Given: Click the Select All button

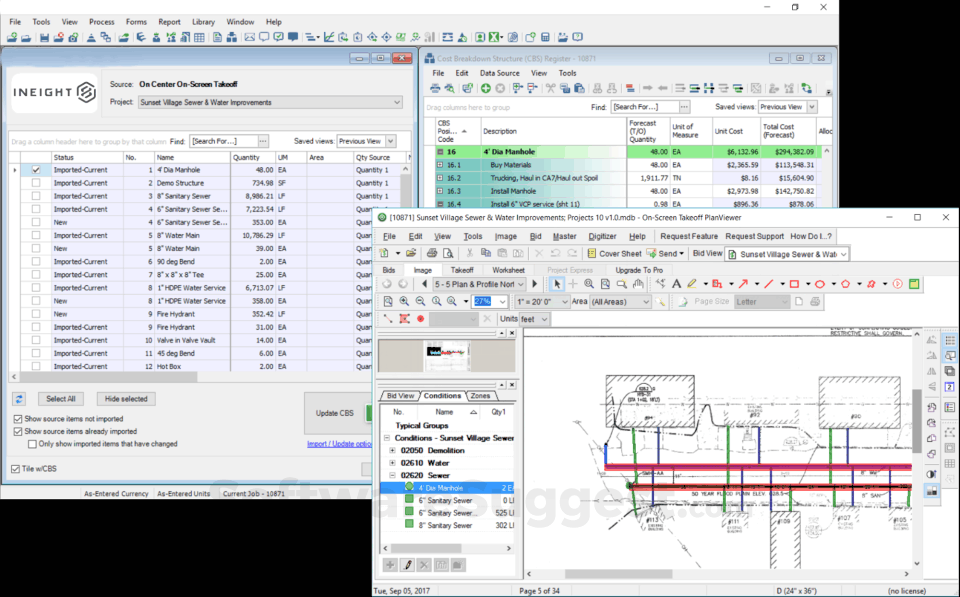Looking at the screenshot, I should point(61,399).
